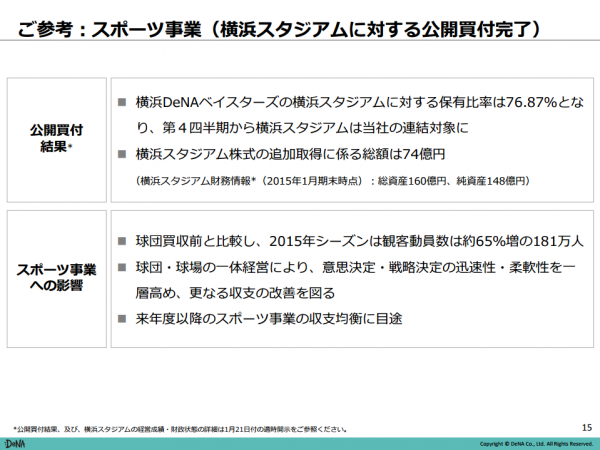Click the 第４四半期から連結対象 line
This screenshot has width=600, height=450.
tap(302, 128)
